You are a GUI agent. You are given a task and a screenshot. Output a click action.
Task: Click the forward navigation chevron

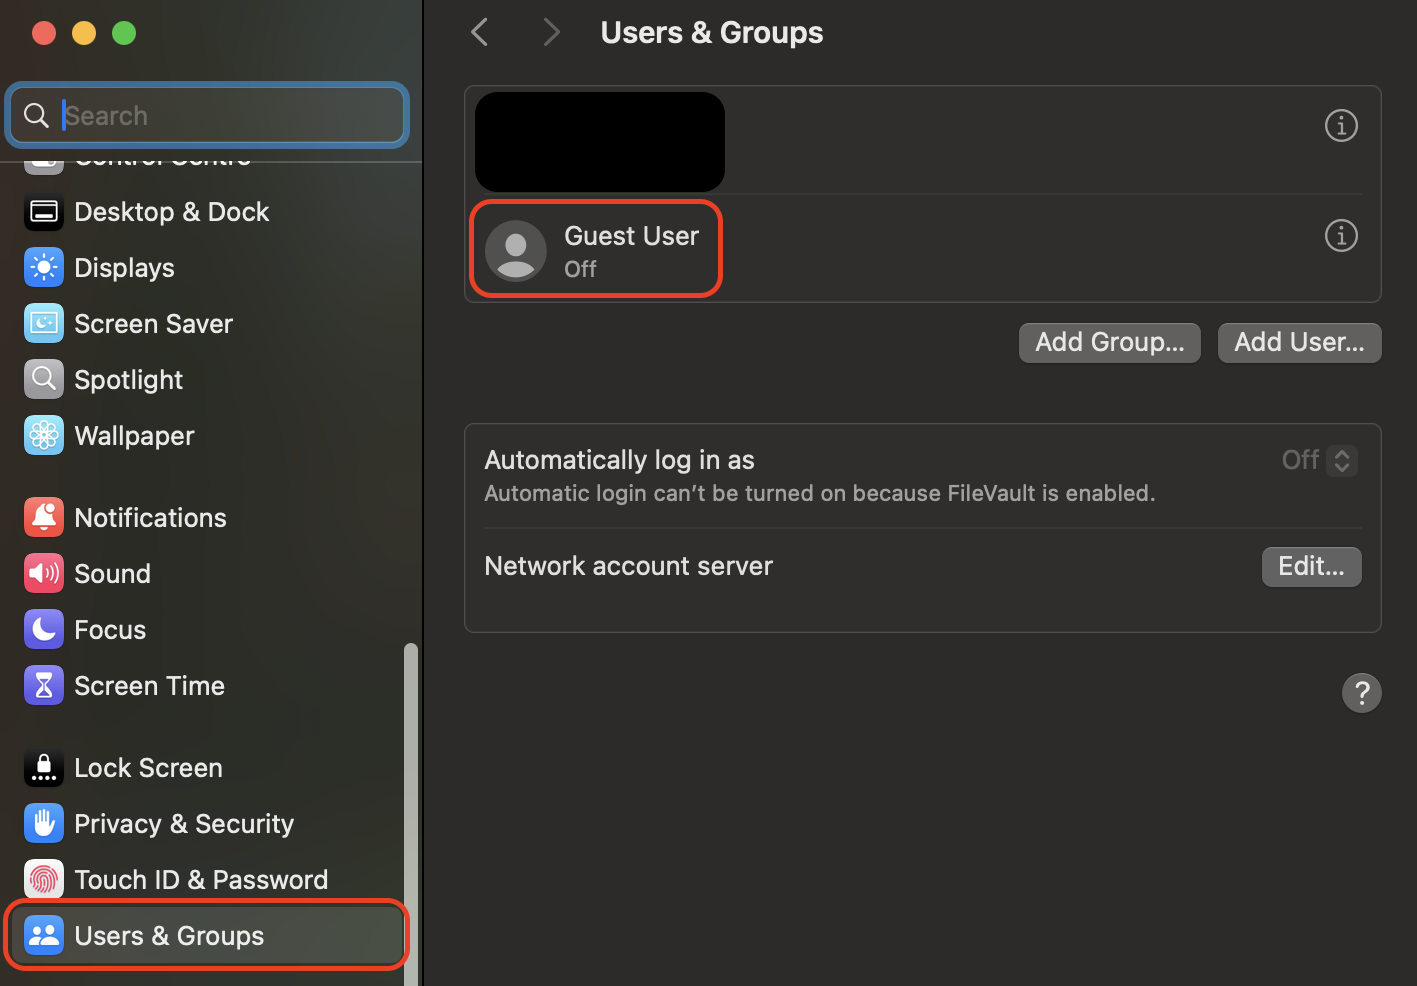pos(552,31)
